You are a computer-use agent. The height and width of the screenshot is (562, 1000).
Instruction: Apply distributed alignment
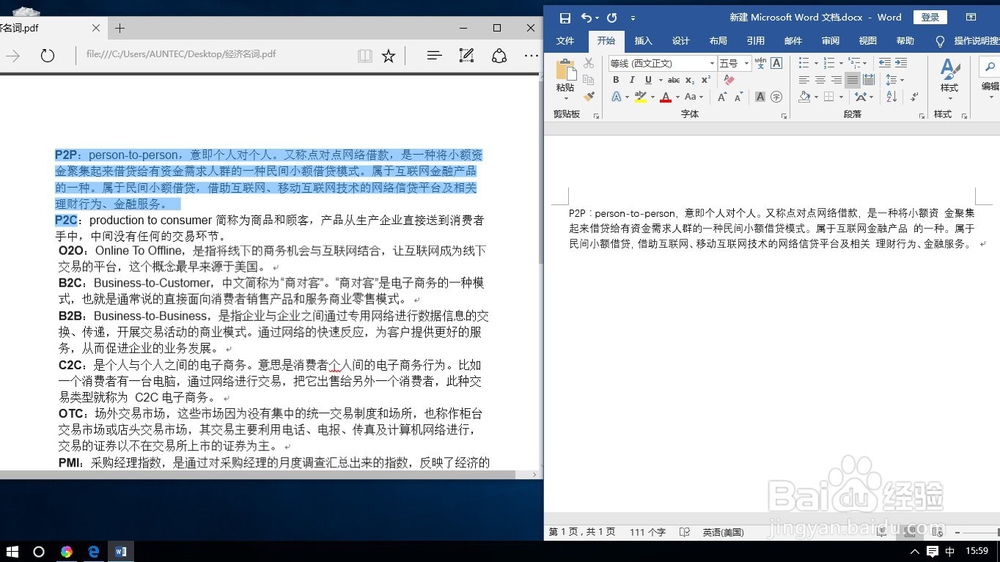pyautogui.click(x=868, y=80)
